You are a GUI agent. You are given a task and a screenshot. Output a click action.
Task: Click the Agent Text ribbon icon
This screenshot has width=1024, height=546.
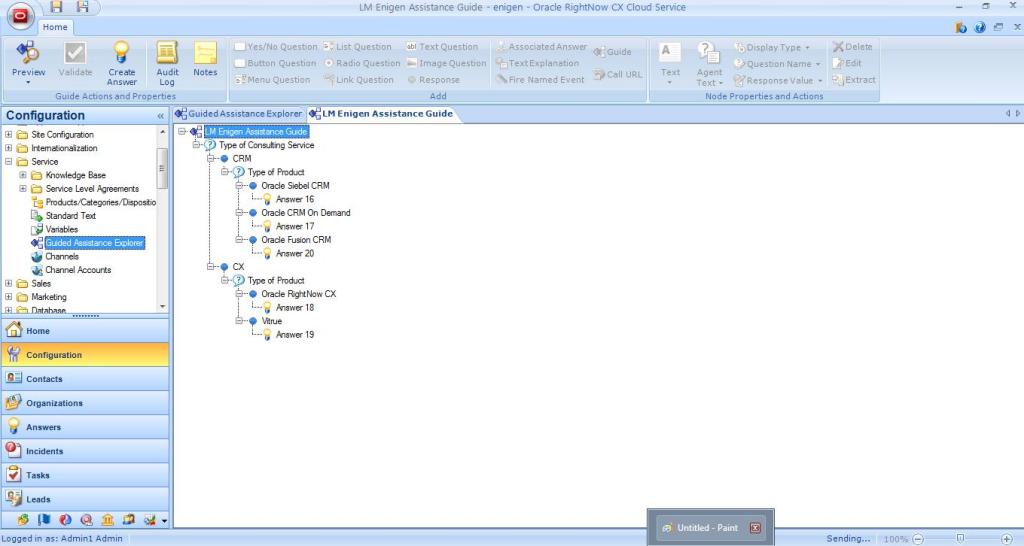[x=709, y=54]
